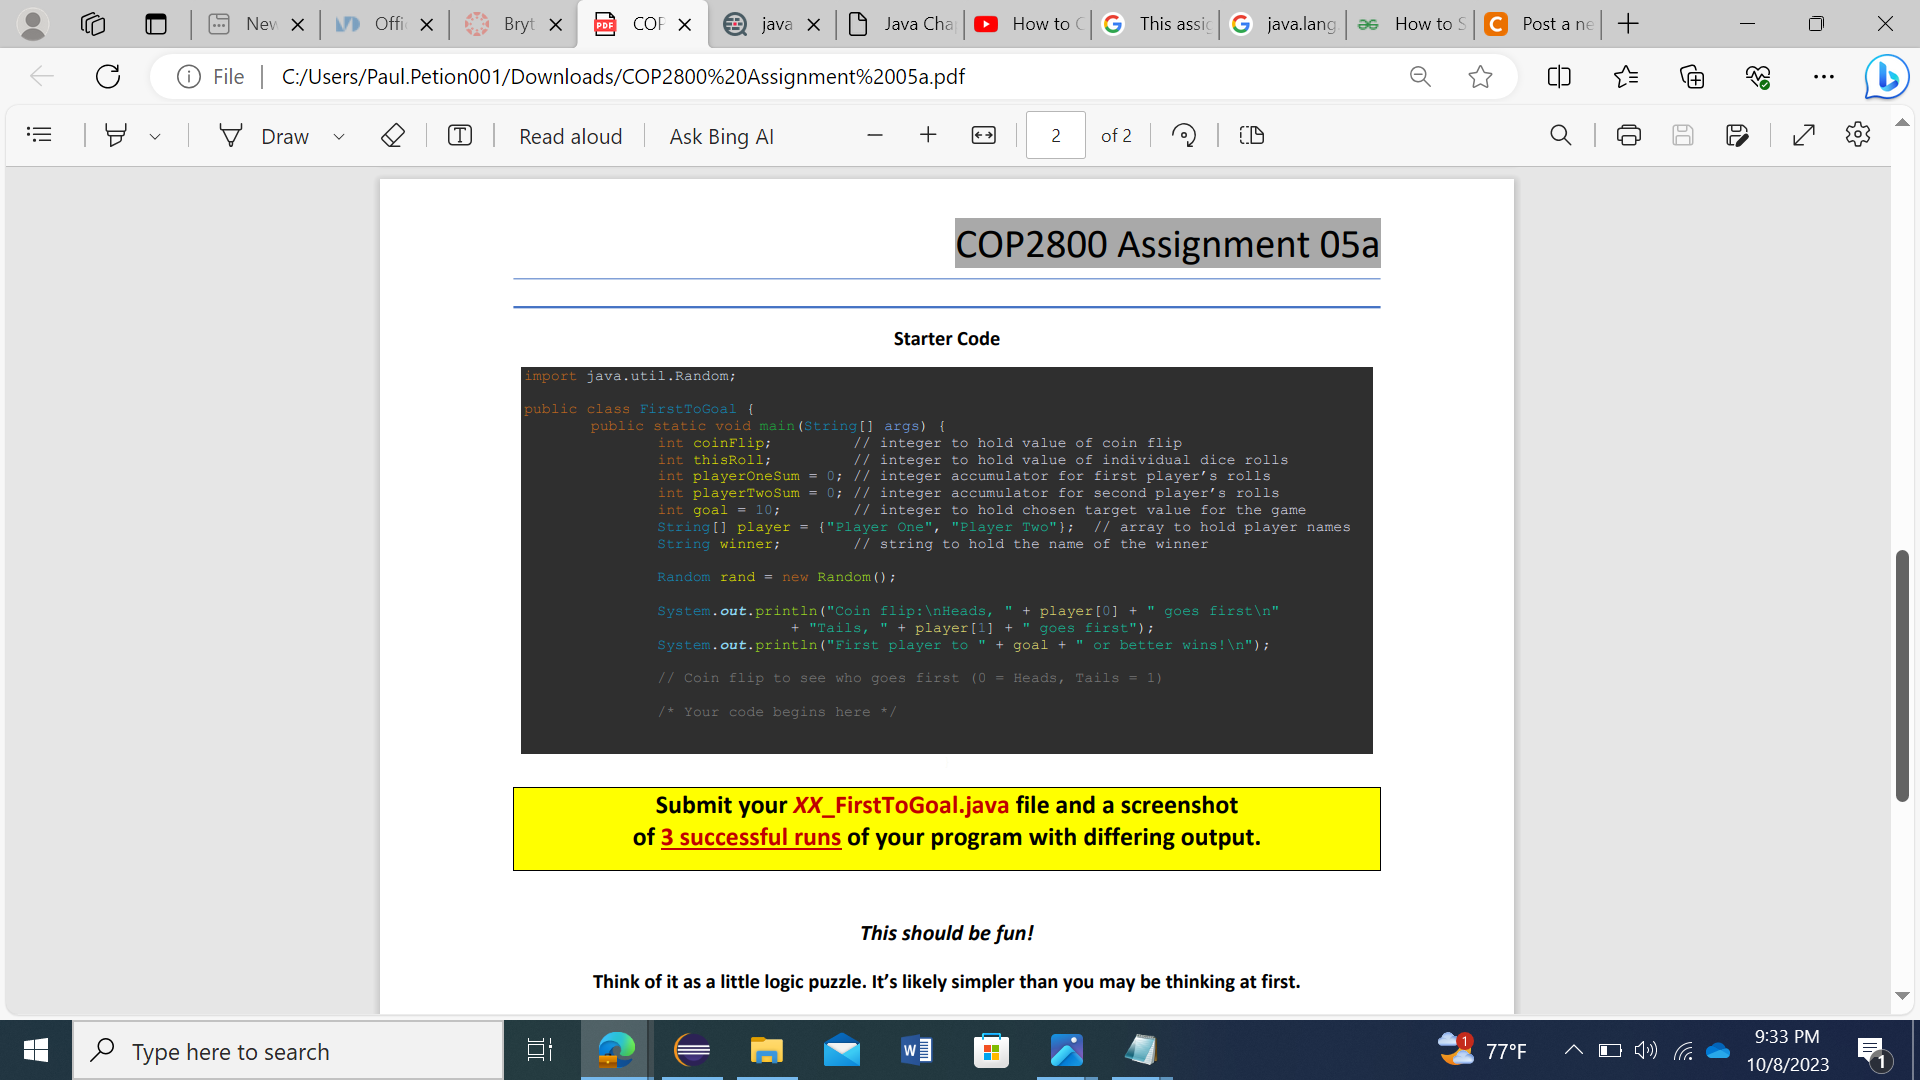Enter full screen mode
Viewport: 1920px width, 1080px height.
pyautogui.click(x=1804, y=135)
